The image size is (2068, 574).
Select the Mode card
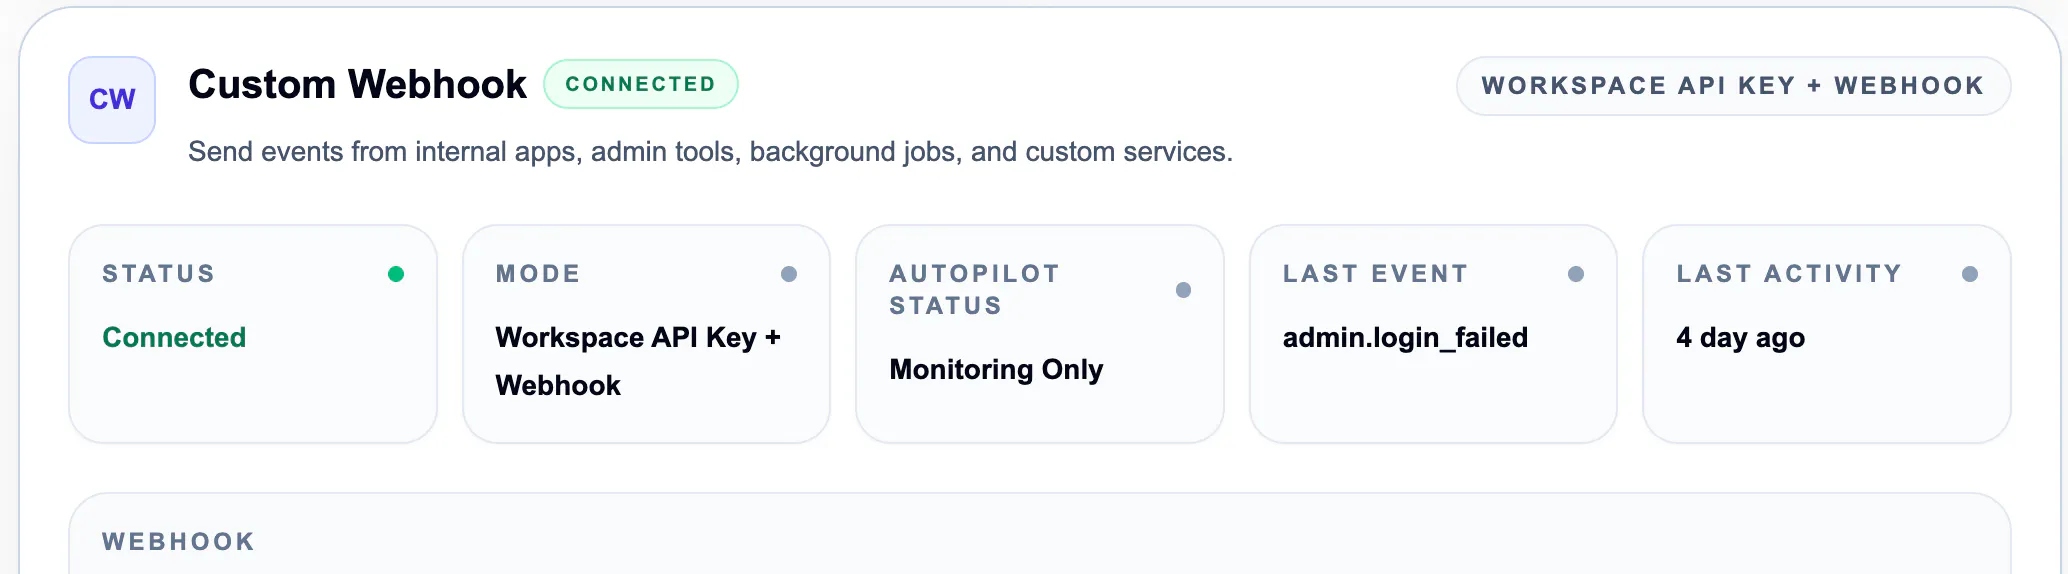pyautogui.click(x=646, y=334)
